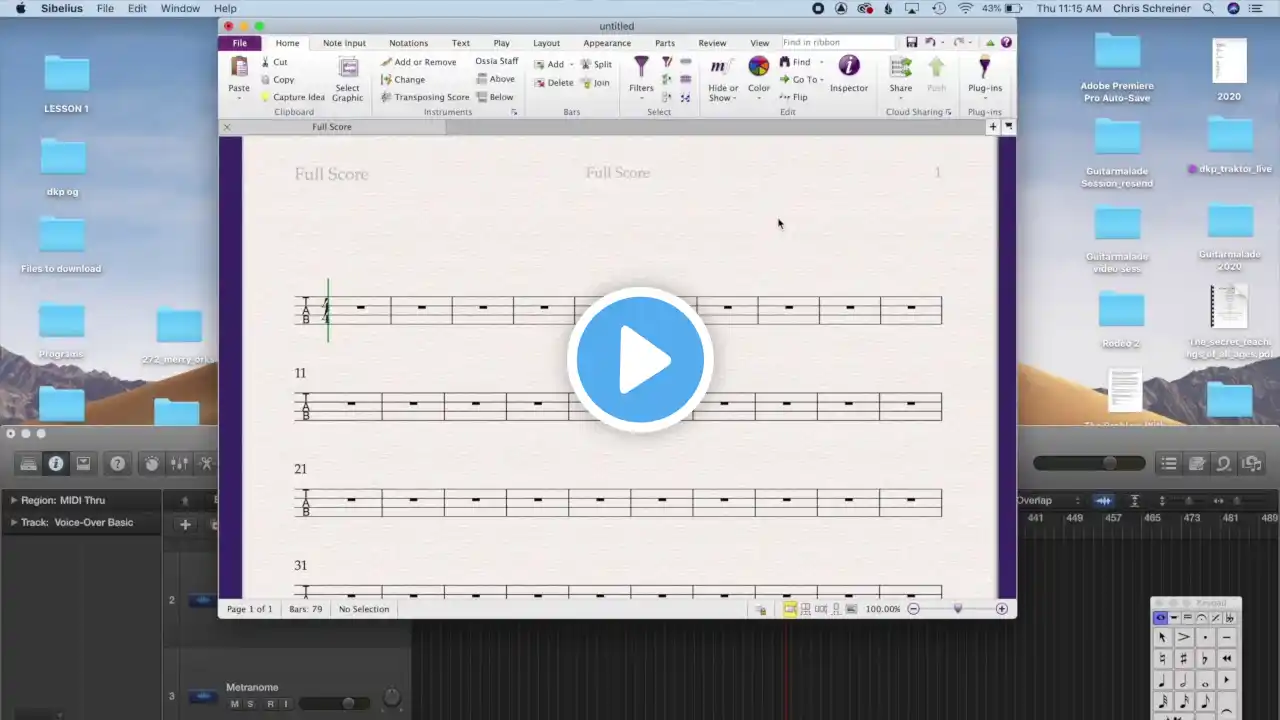Click the Paste clipboard icon in Sibelius
The image size is (1280, 720).
point(239,67)
